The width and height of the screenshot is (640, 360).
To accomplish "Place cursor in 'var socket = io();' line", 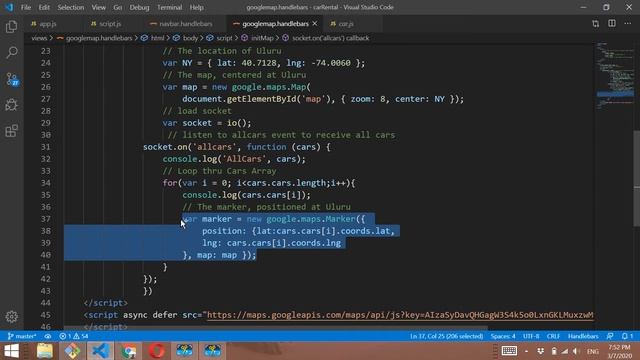I will click(x=207, y=123).
